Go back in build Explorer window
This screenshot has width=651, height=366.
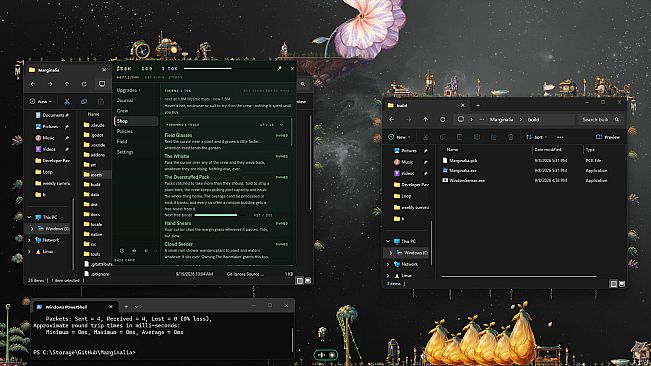pyautogui.click(x=392, y=120)
